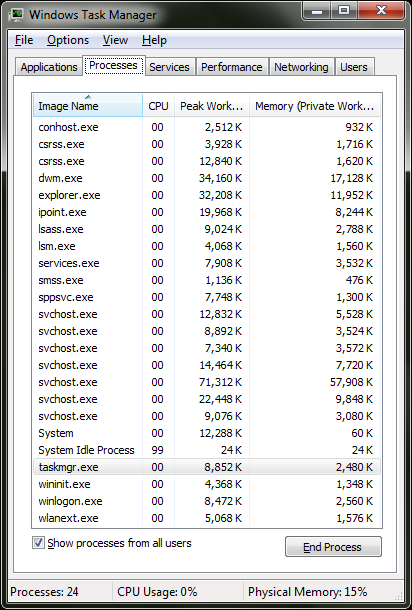
Task: Switch to the Users tab
Action: click(354, 67)
